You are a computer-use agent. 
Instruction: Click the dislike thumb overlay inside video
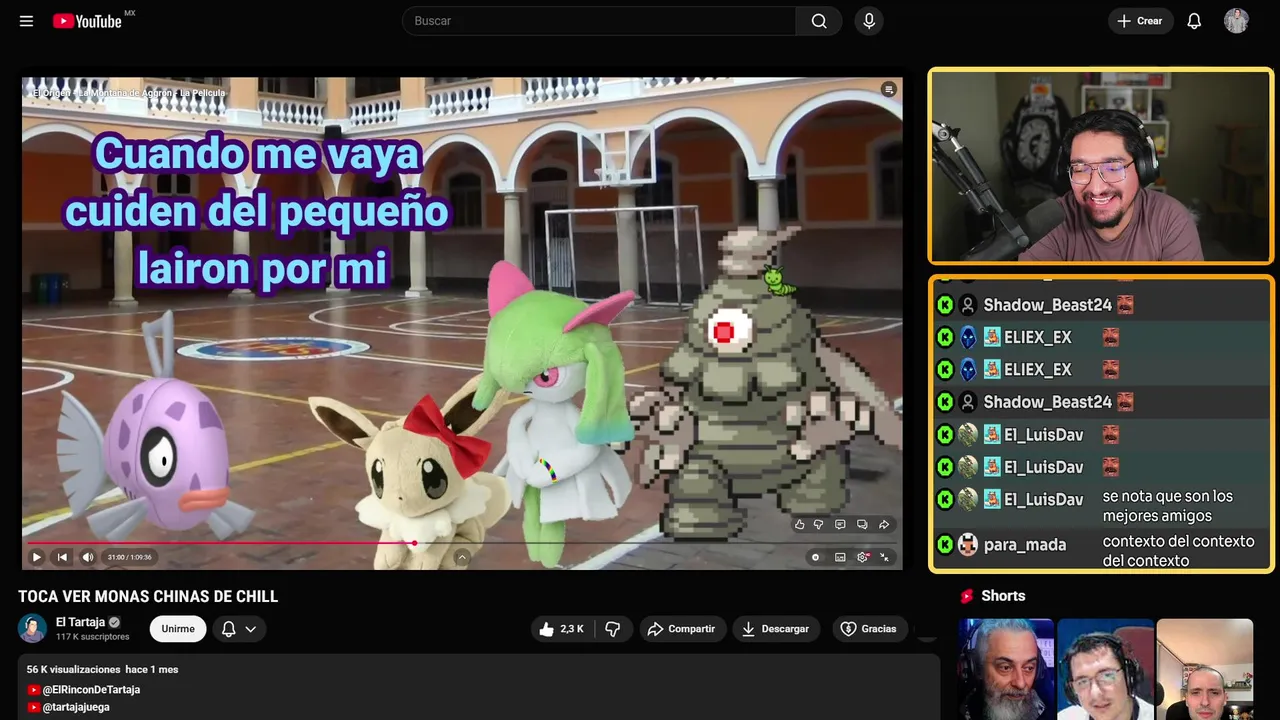818,524
